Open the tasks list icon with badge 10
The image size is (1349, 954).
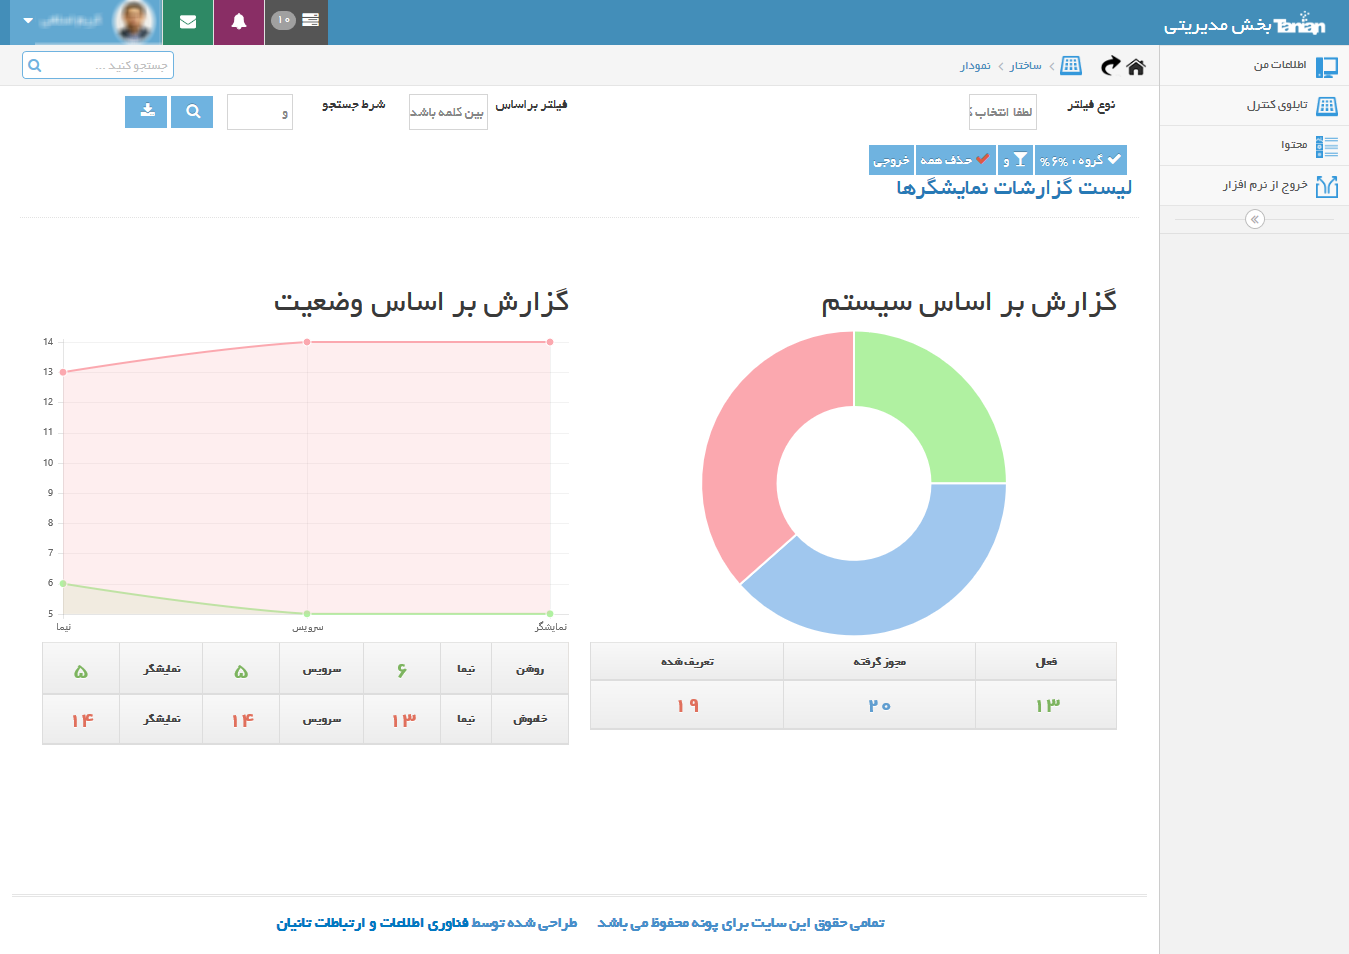(296, 21)
